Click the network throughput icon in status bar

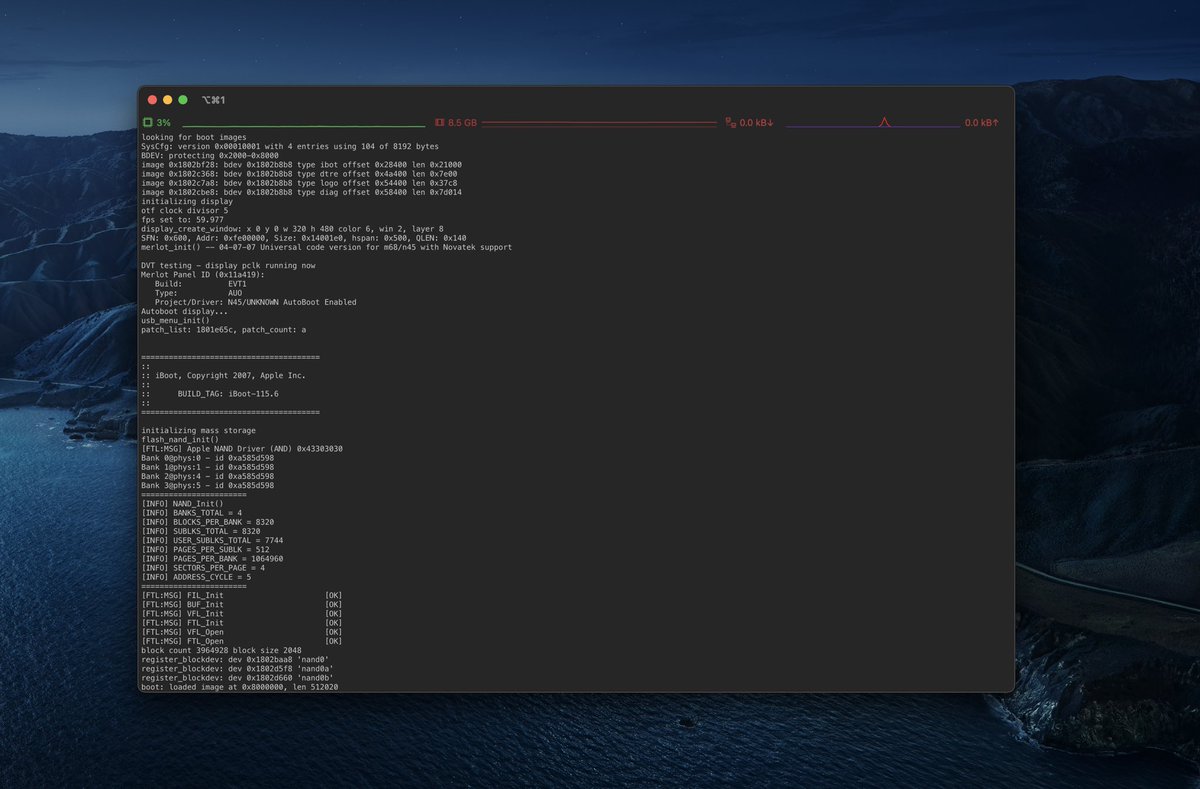pyautogui.click(x=730, y=122)
